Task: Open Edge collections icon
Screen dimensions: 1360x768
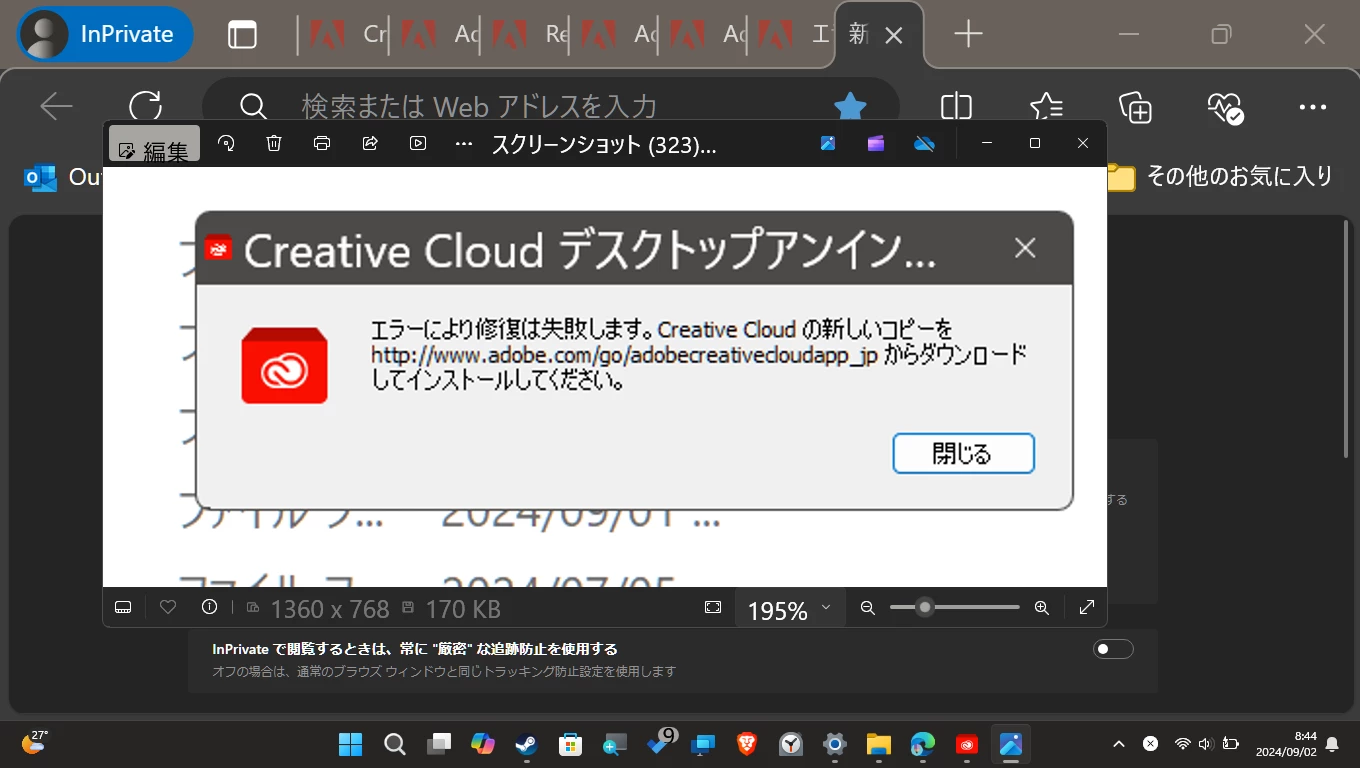Action: pyautogui.click(x=1135, y=106)
